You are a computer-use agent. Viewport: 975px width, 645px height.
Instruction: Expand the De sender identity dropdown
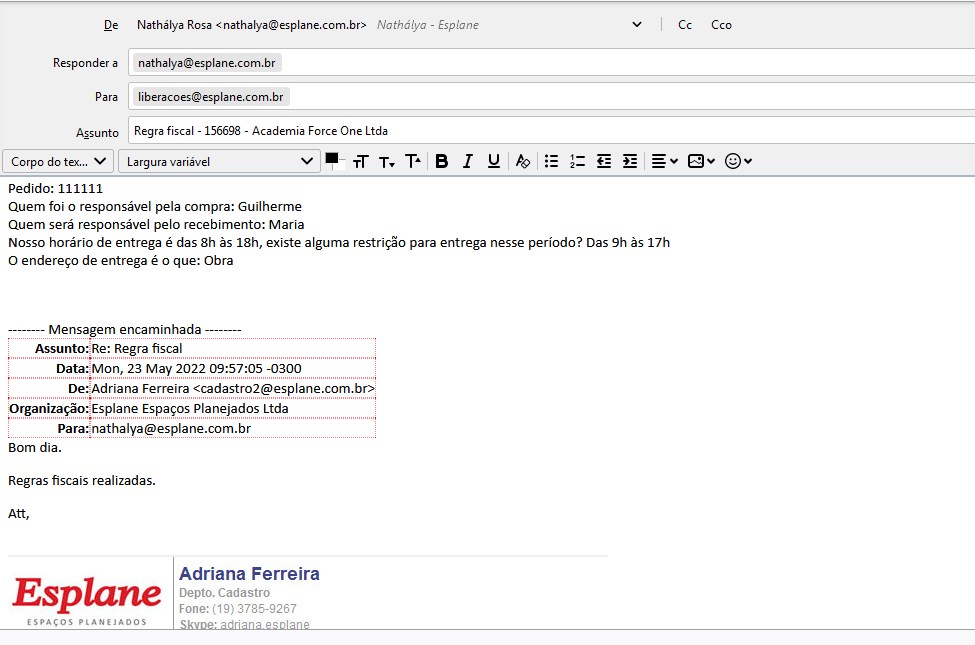(x=638, y=25)
